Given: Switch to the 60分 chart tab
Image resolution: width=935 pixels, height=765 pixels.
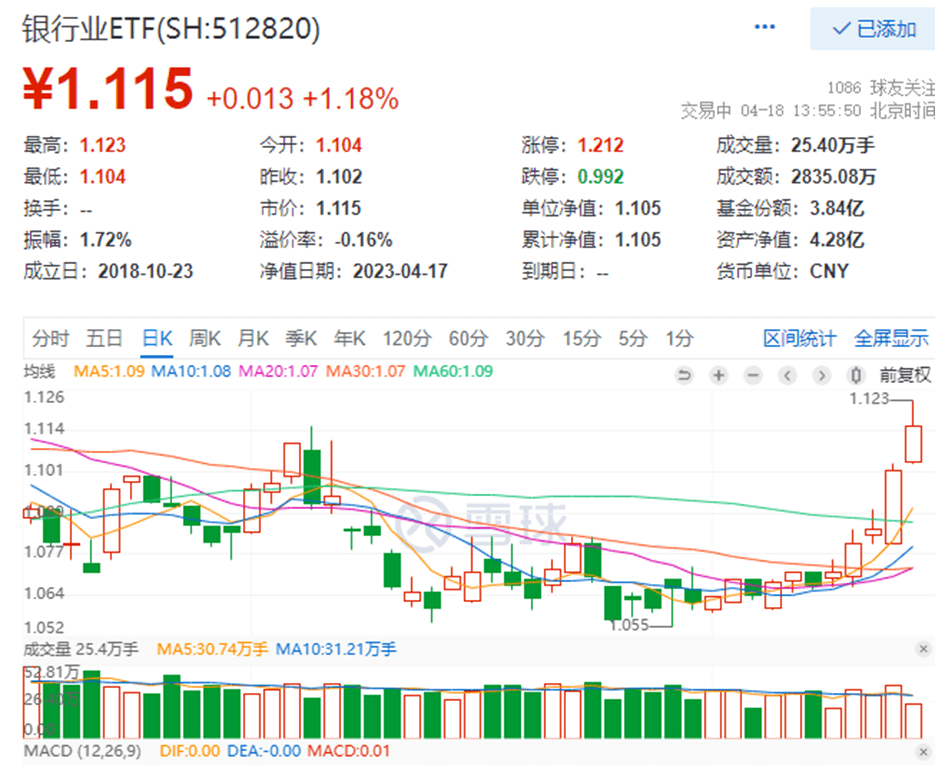Looking at the screenshot, I should pos(468,339).
